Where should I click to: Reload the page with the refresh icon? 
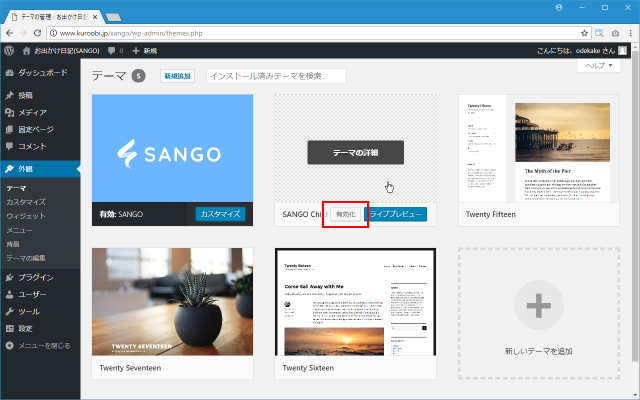37,33
